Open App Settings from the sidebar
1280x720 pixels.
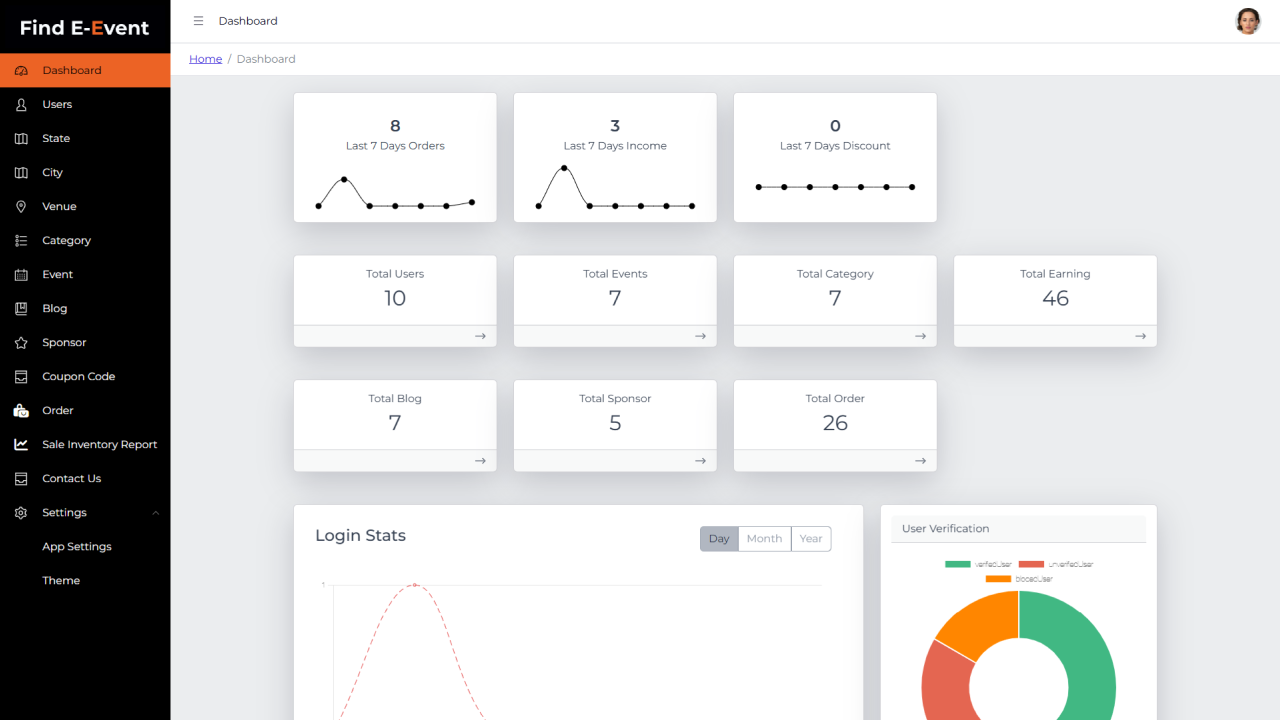tap(75, 546)
